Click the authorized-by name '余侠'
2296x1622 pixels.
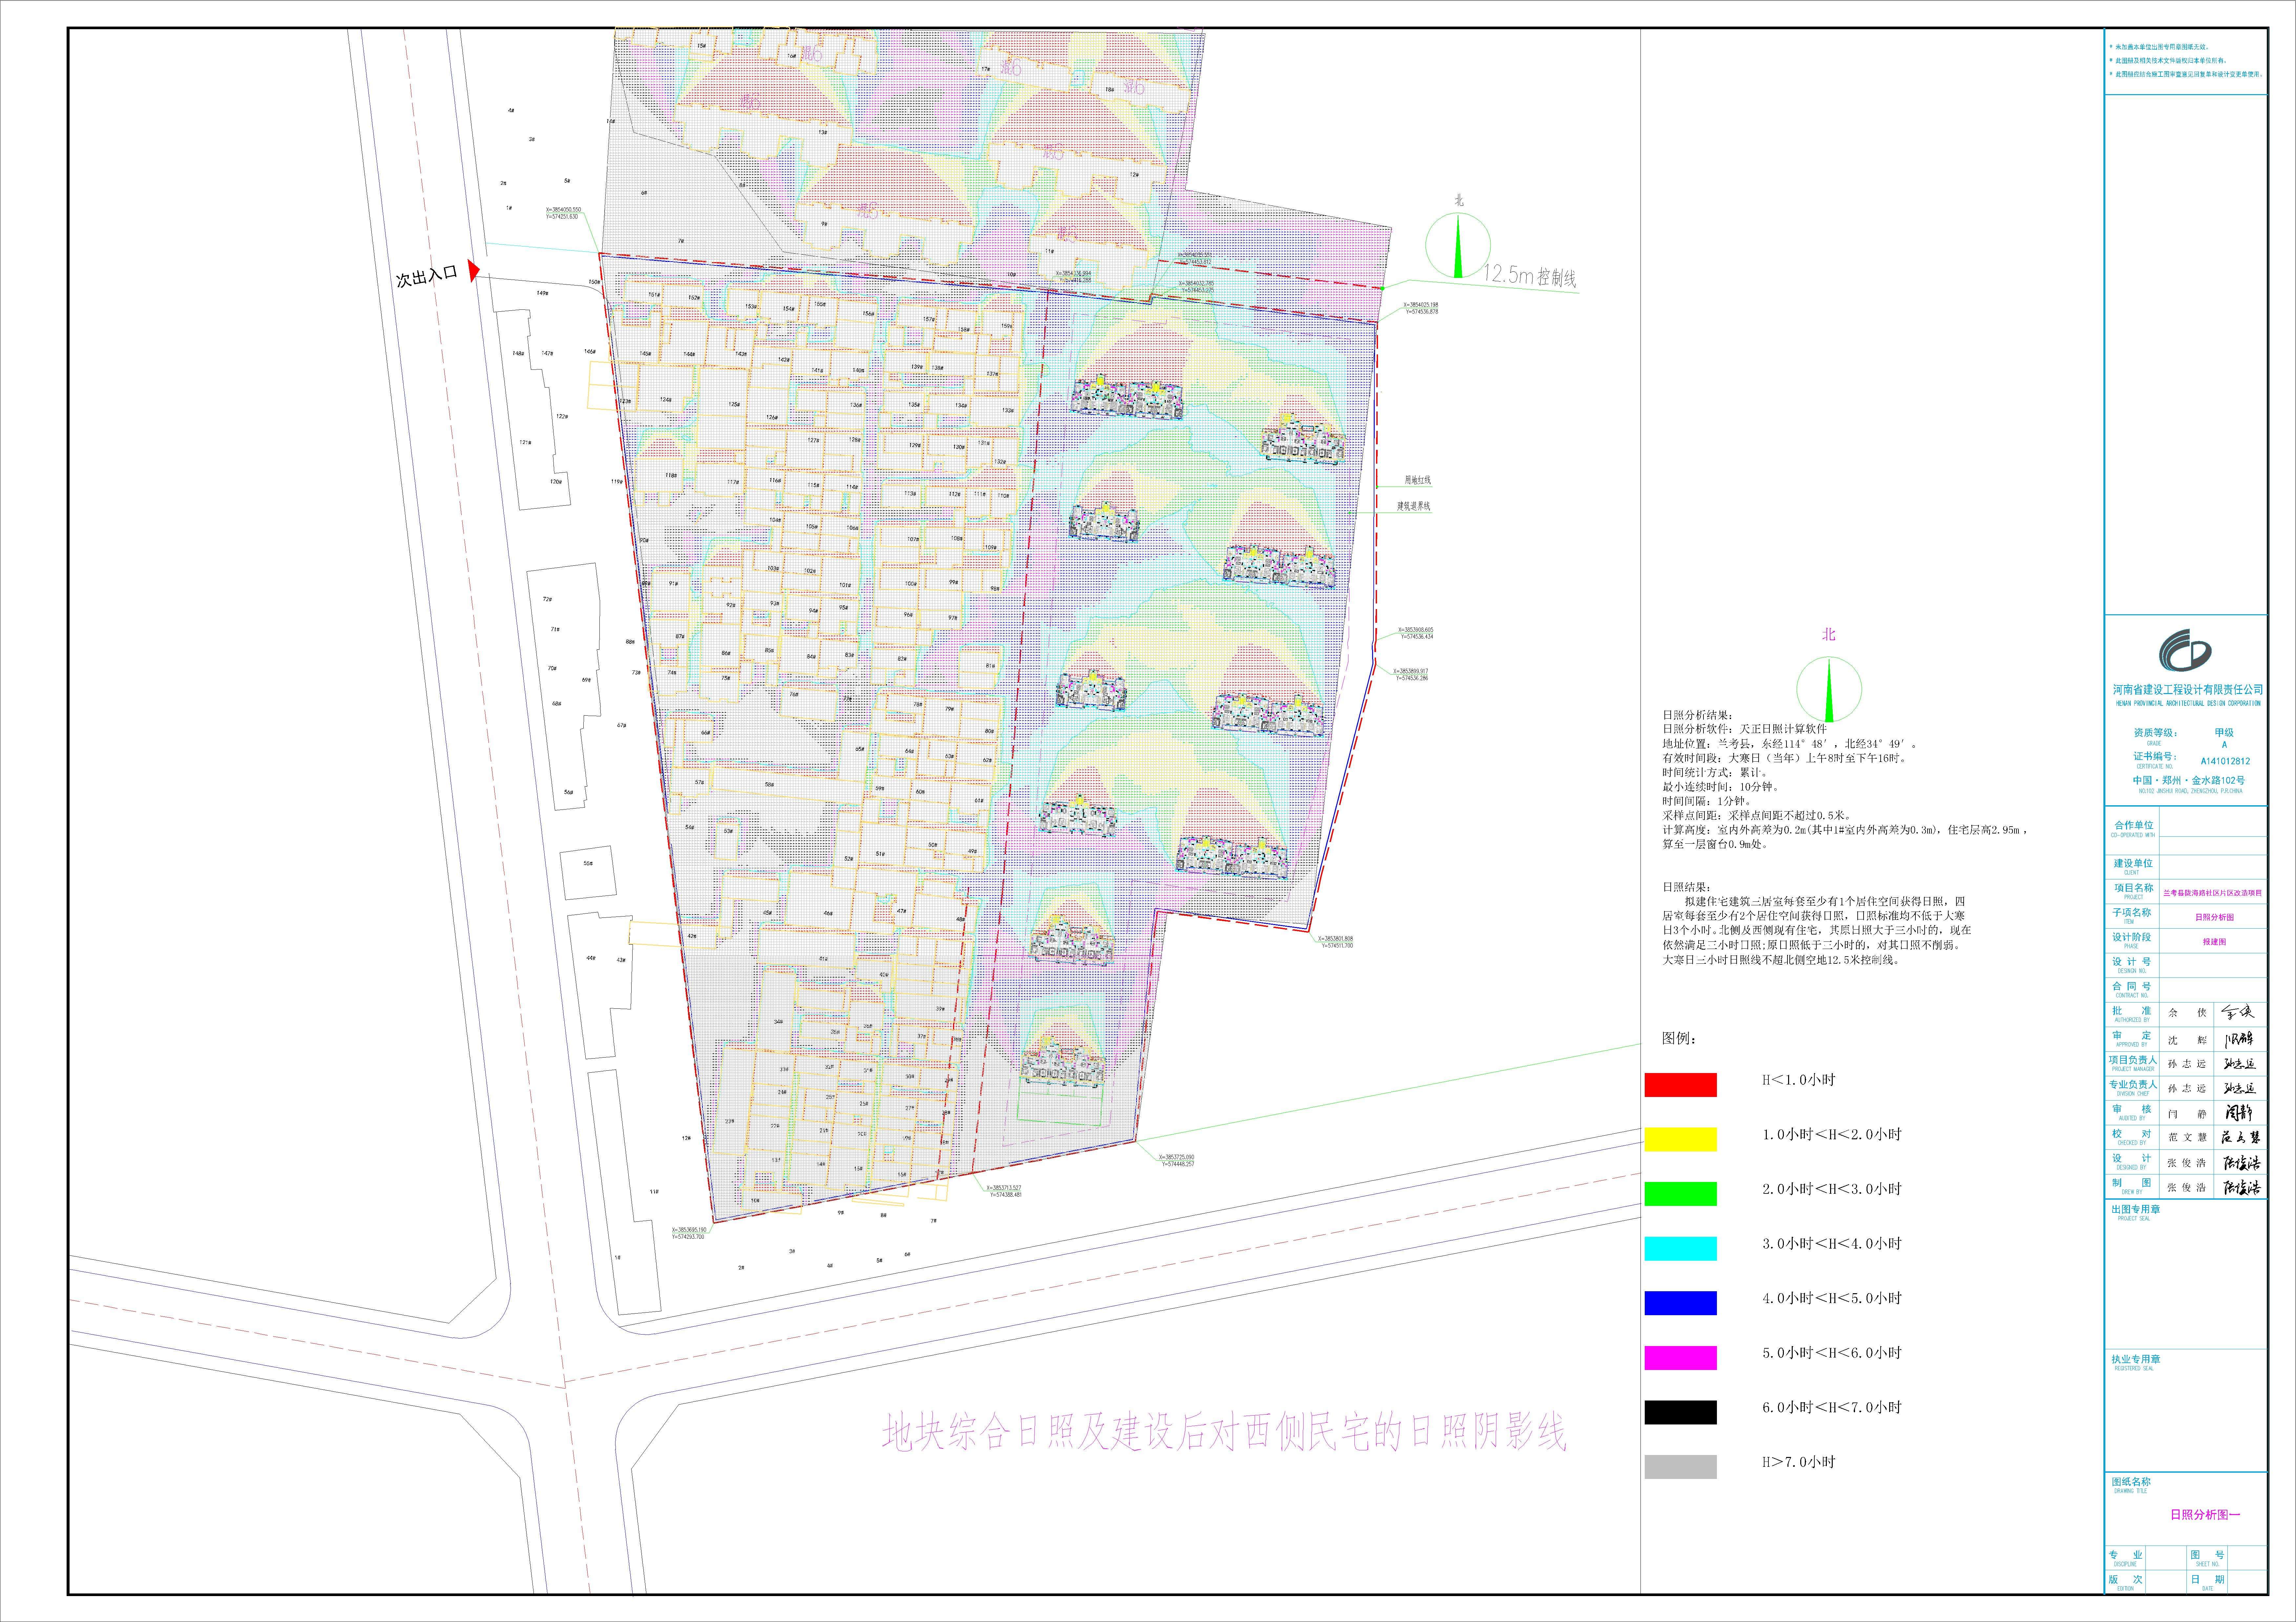click(2187, 1013)
